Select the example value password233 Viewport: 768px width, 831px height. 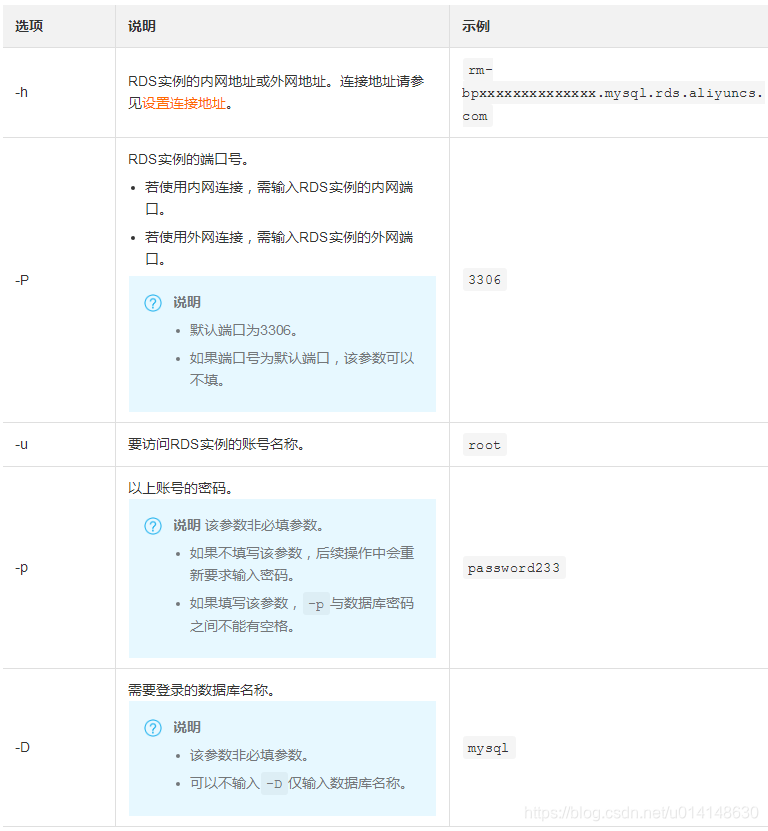coord(514,568)
